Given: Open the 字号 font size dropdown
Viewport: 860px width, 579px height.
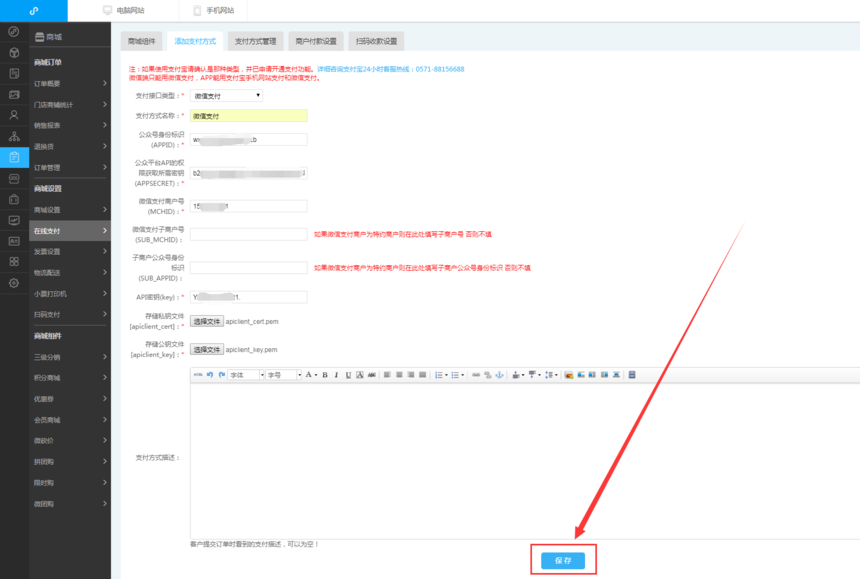Looking at the screenshot, I should (x=284, y=374).
